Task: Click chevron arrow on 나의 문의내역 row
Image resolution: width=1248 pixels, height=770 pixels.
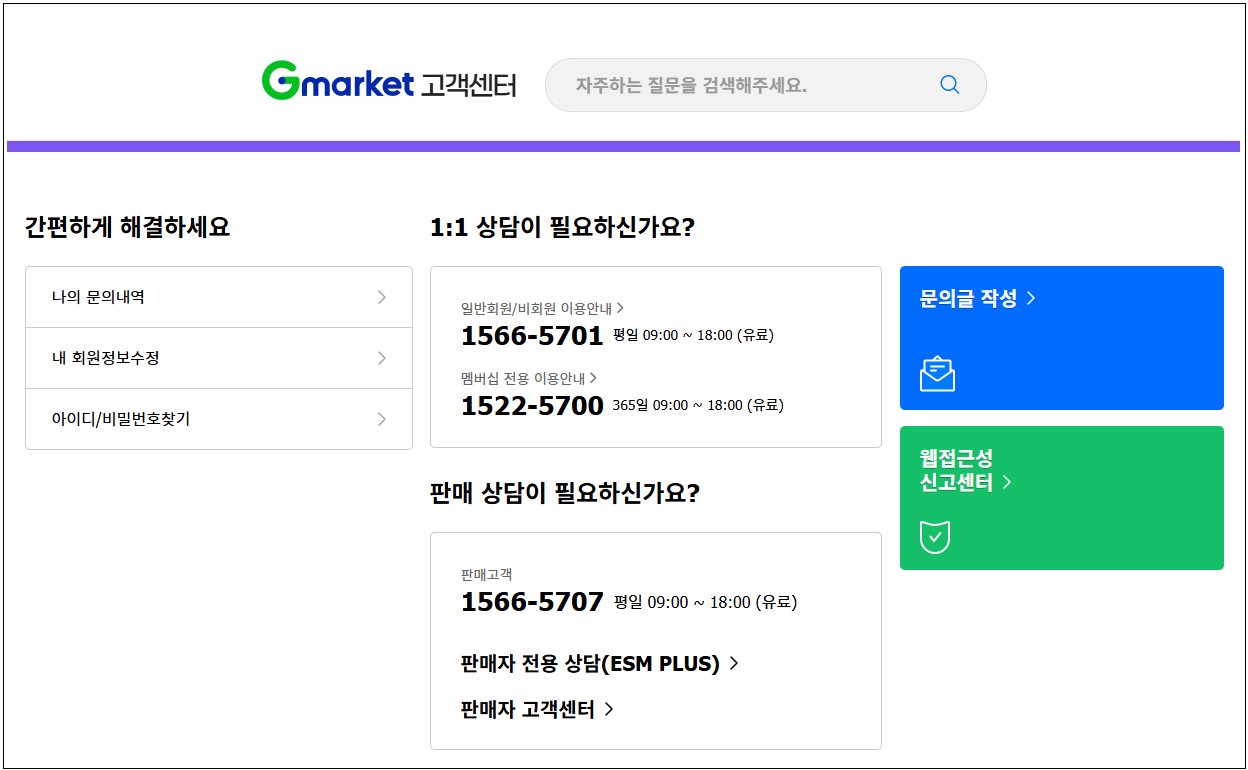Action: coord(382,297)
